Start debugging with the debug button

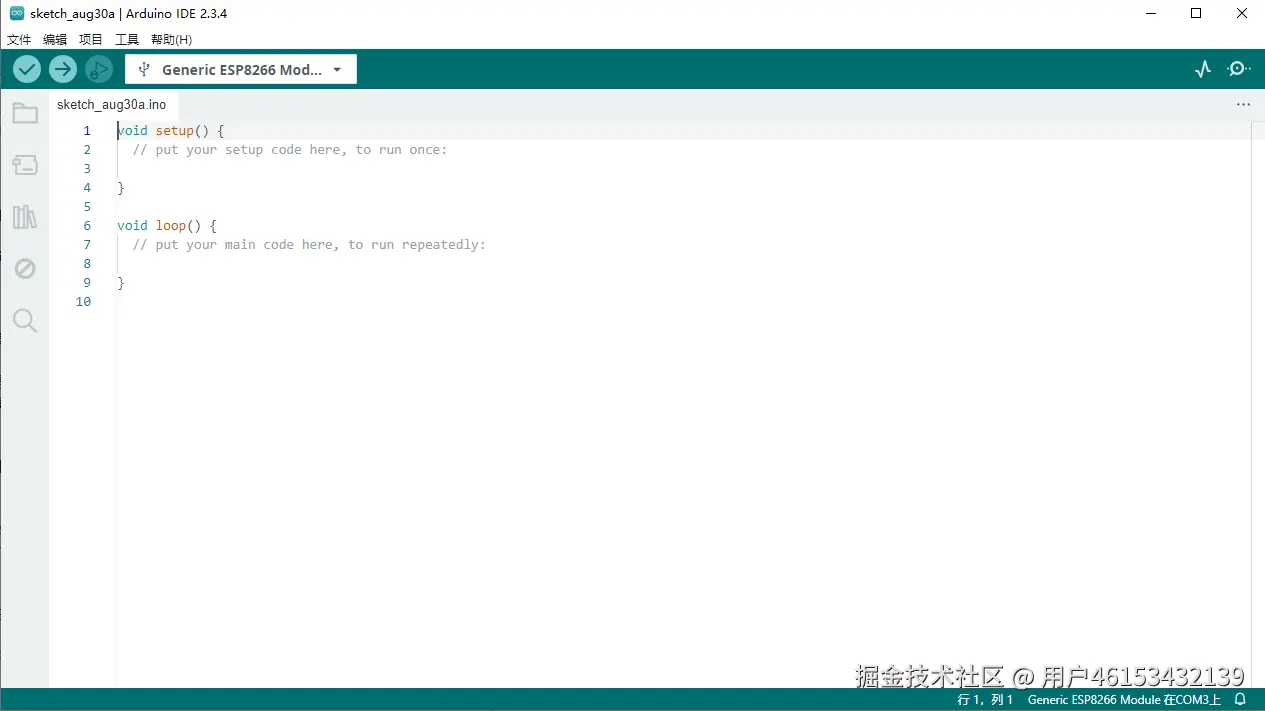click(99, 69)
